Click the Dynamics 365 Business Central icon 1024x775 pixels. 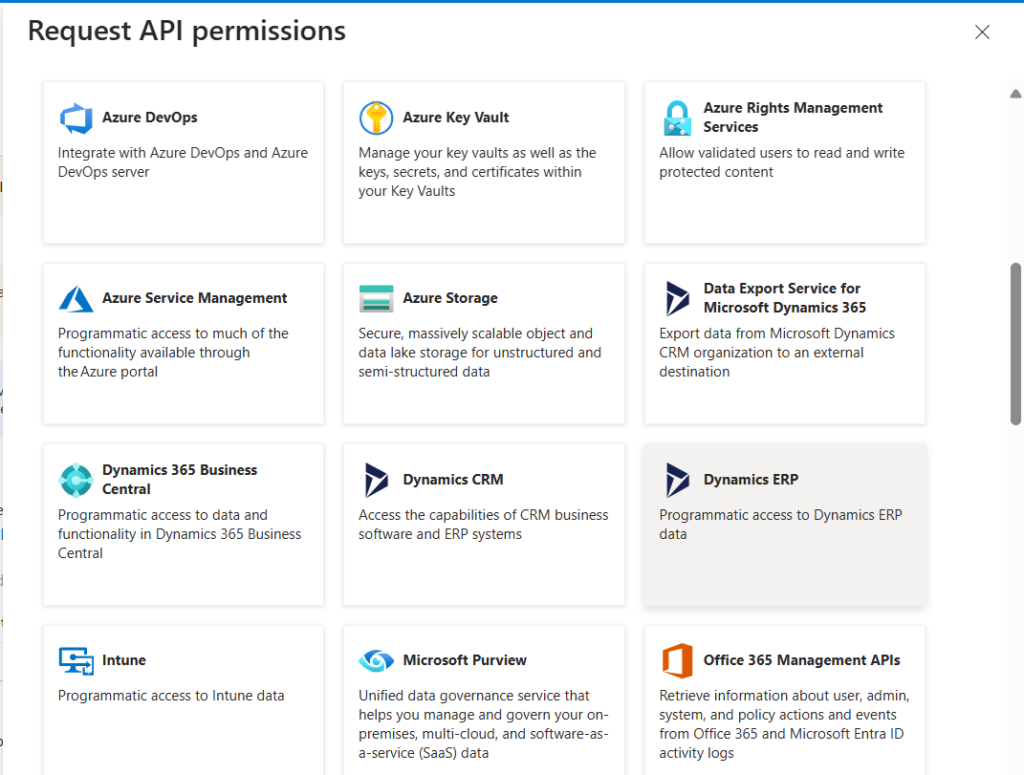tap(76, 481)
